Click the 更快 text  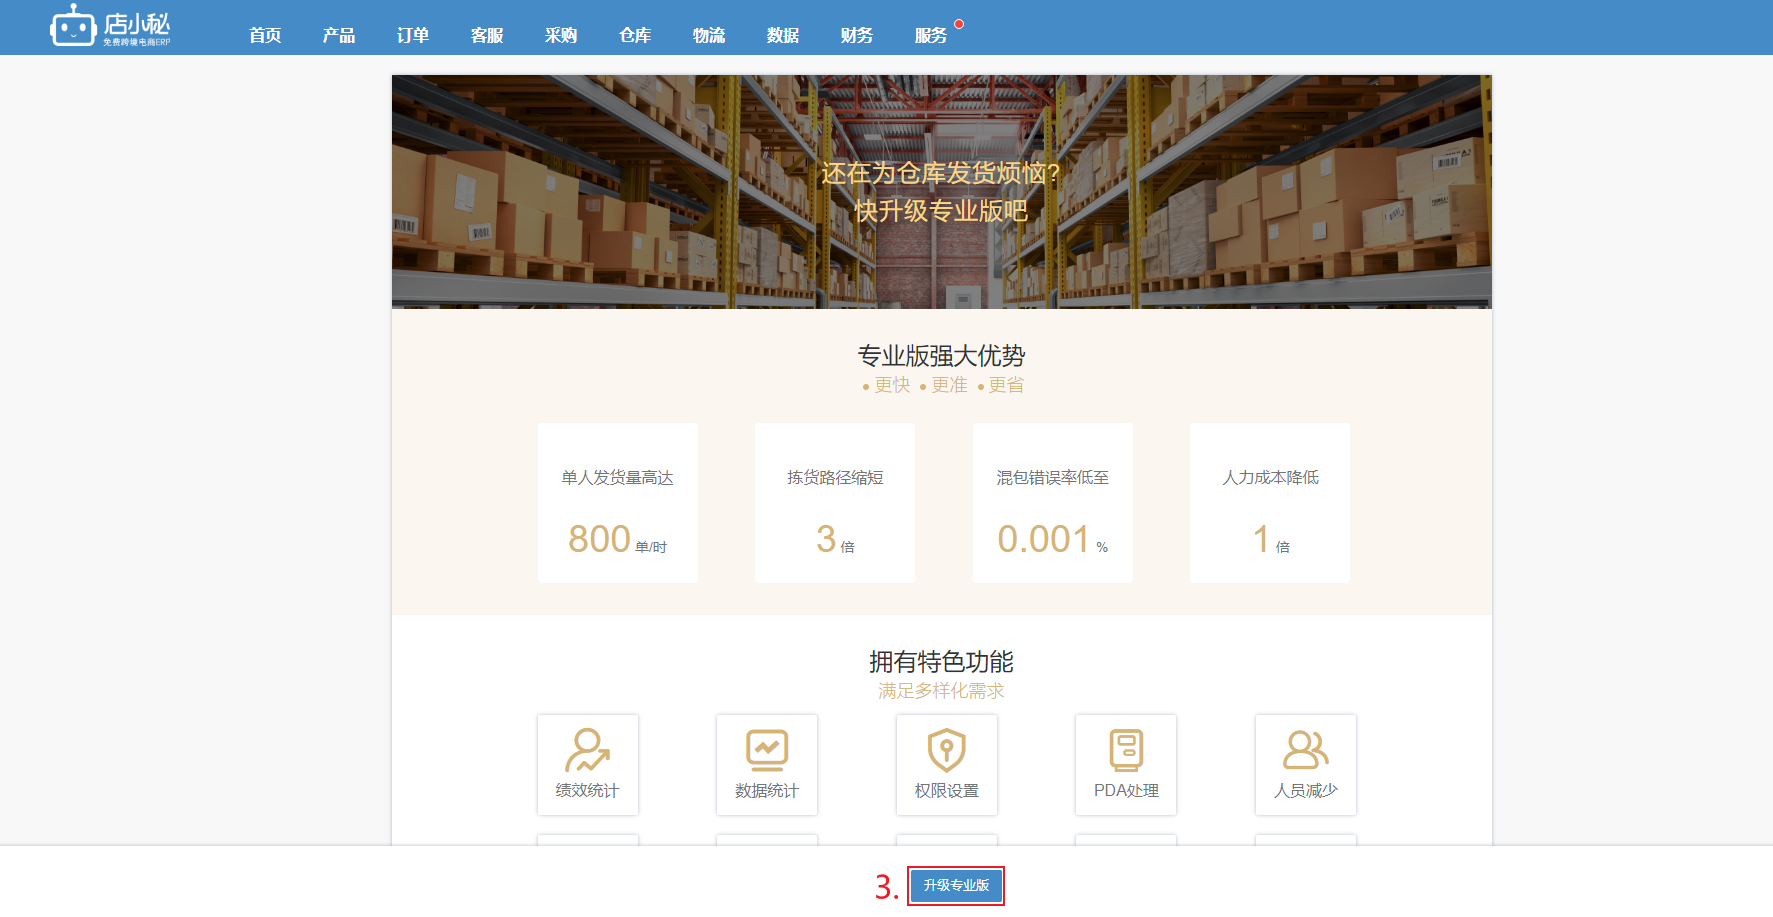(893, 385)
